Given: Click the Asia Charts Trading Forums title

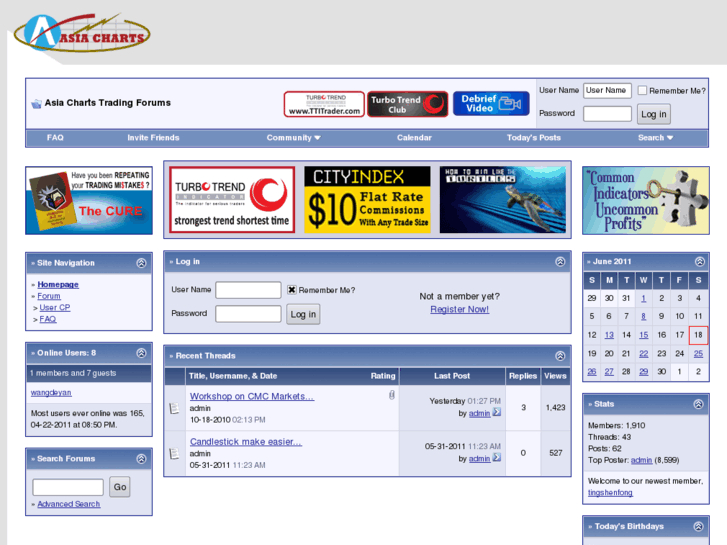Looking at the screenshot, I should (108, 103).
